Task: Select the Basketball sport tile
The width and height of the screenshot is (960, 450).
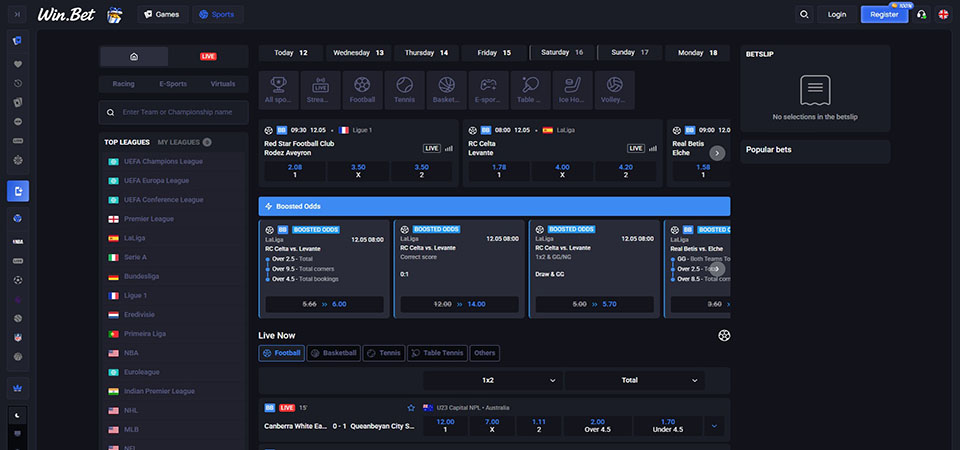Action: pos(446,90)
